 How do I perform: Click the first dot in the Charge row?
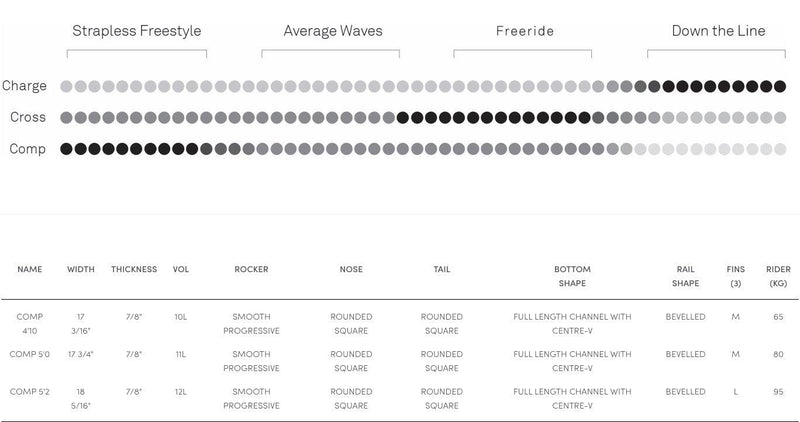pyautogui.click(x=66, y=86)
